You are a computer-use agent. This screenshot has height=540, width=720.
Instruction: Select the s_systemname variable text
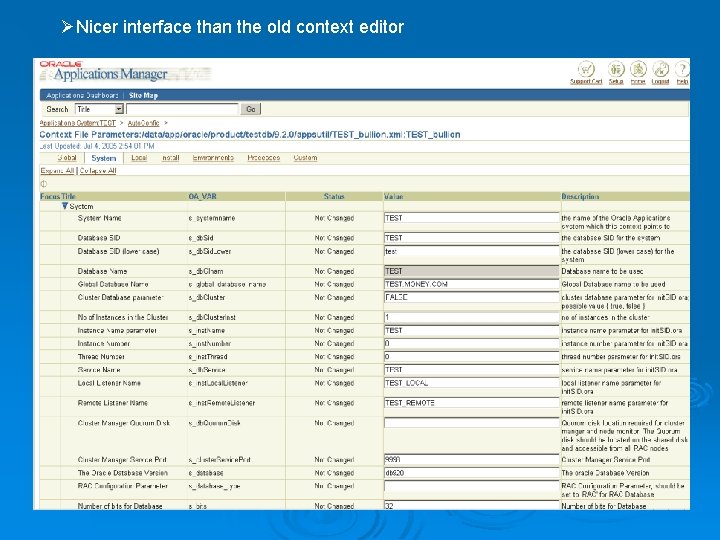[x=212, y=218]
